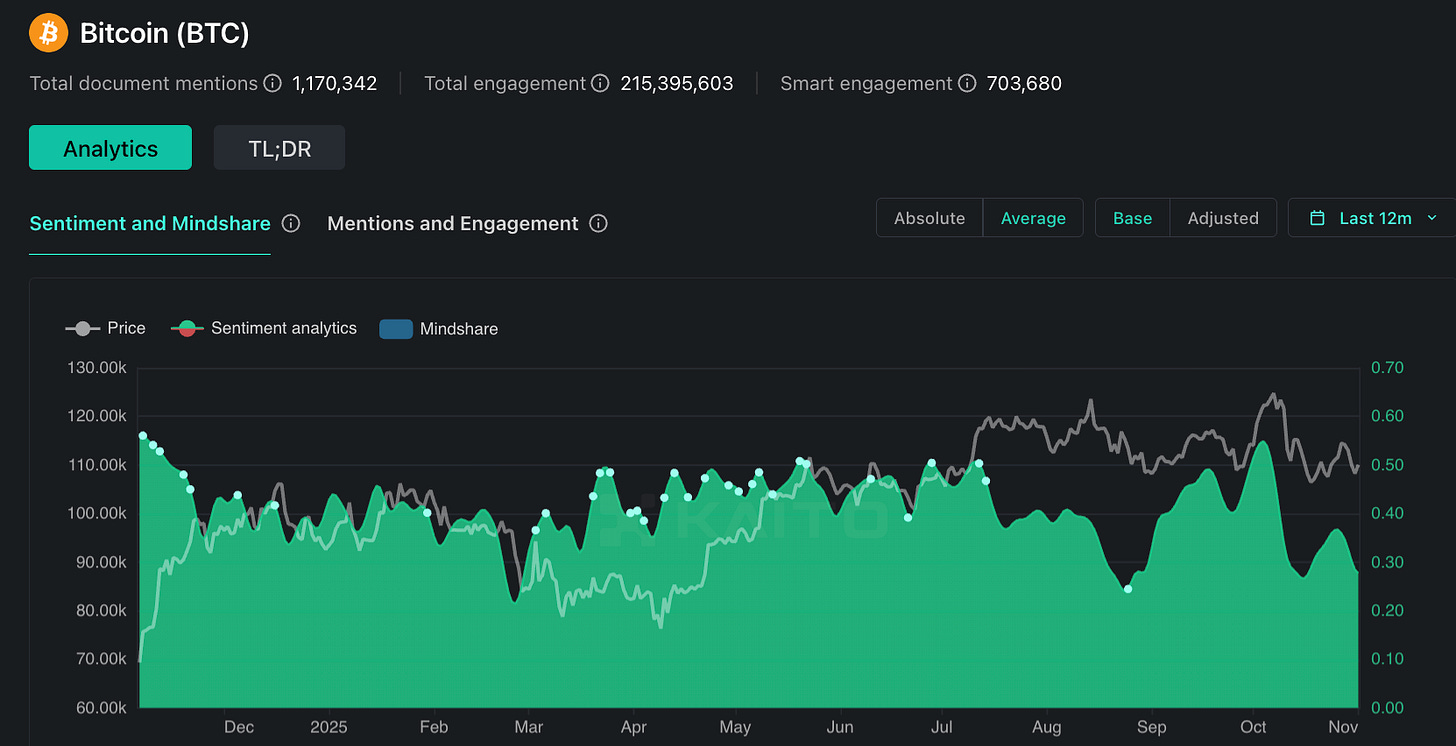Open the TL;DR view
1456x746 pixels.
tap(279, 148)
